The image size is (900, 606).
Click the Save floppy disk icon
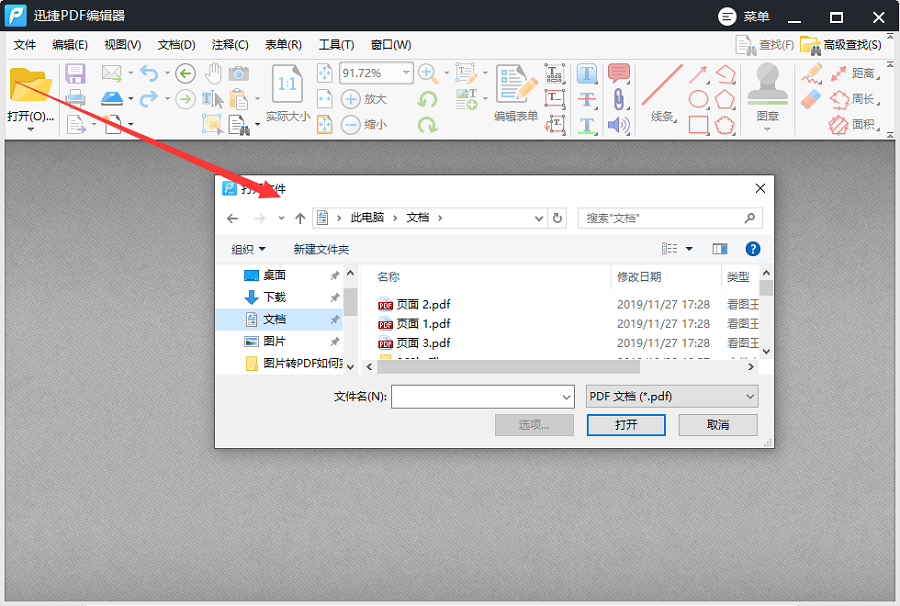(75, 73)
